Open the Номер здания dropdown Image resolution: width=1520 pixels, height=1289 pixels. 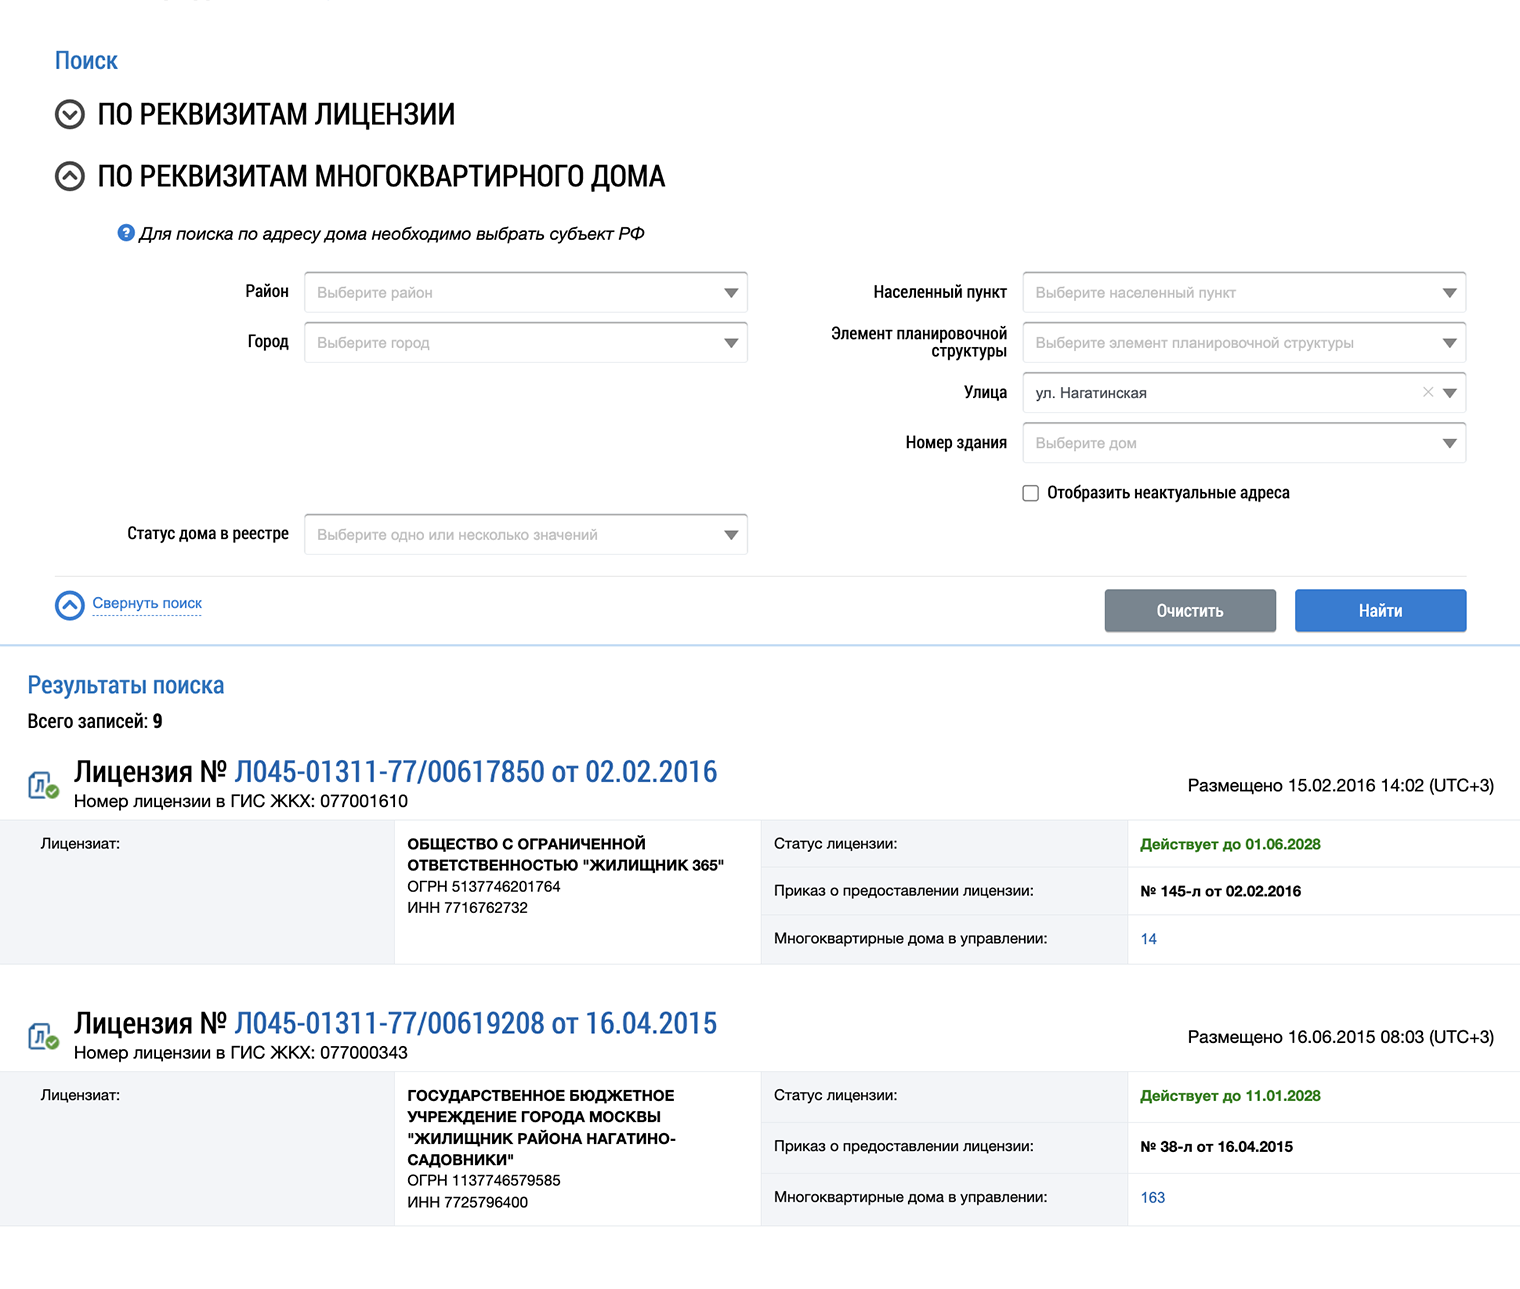(x=1243, y=443)
